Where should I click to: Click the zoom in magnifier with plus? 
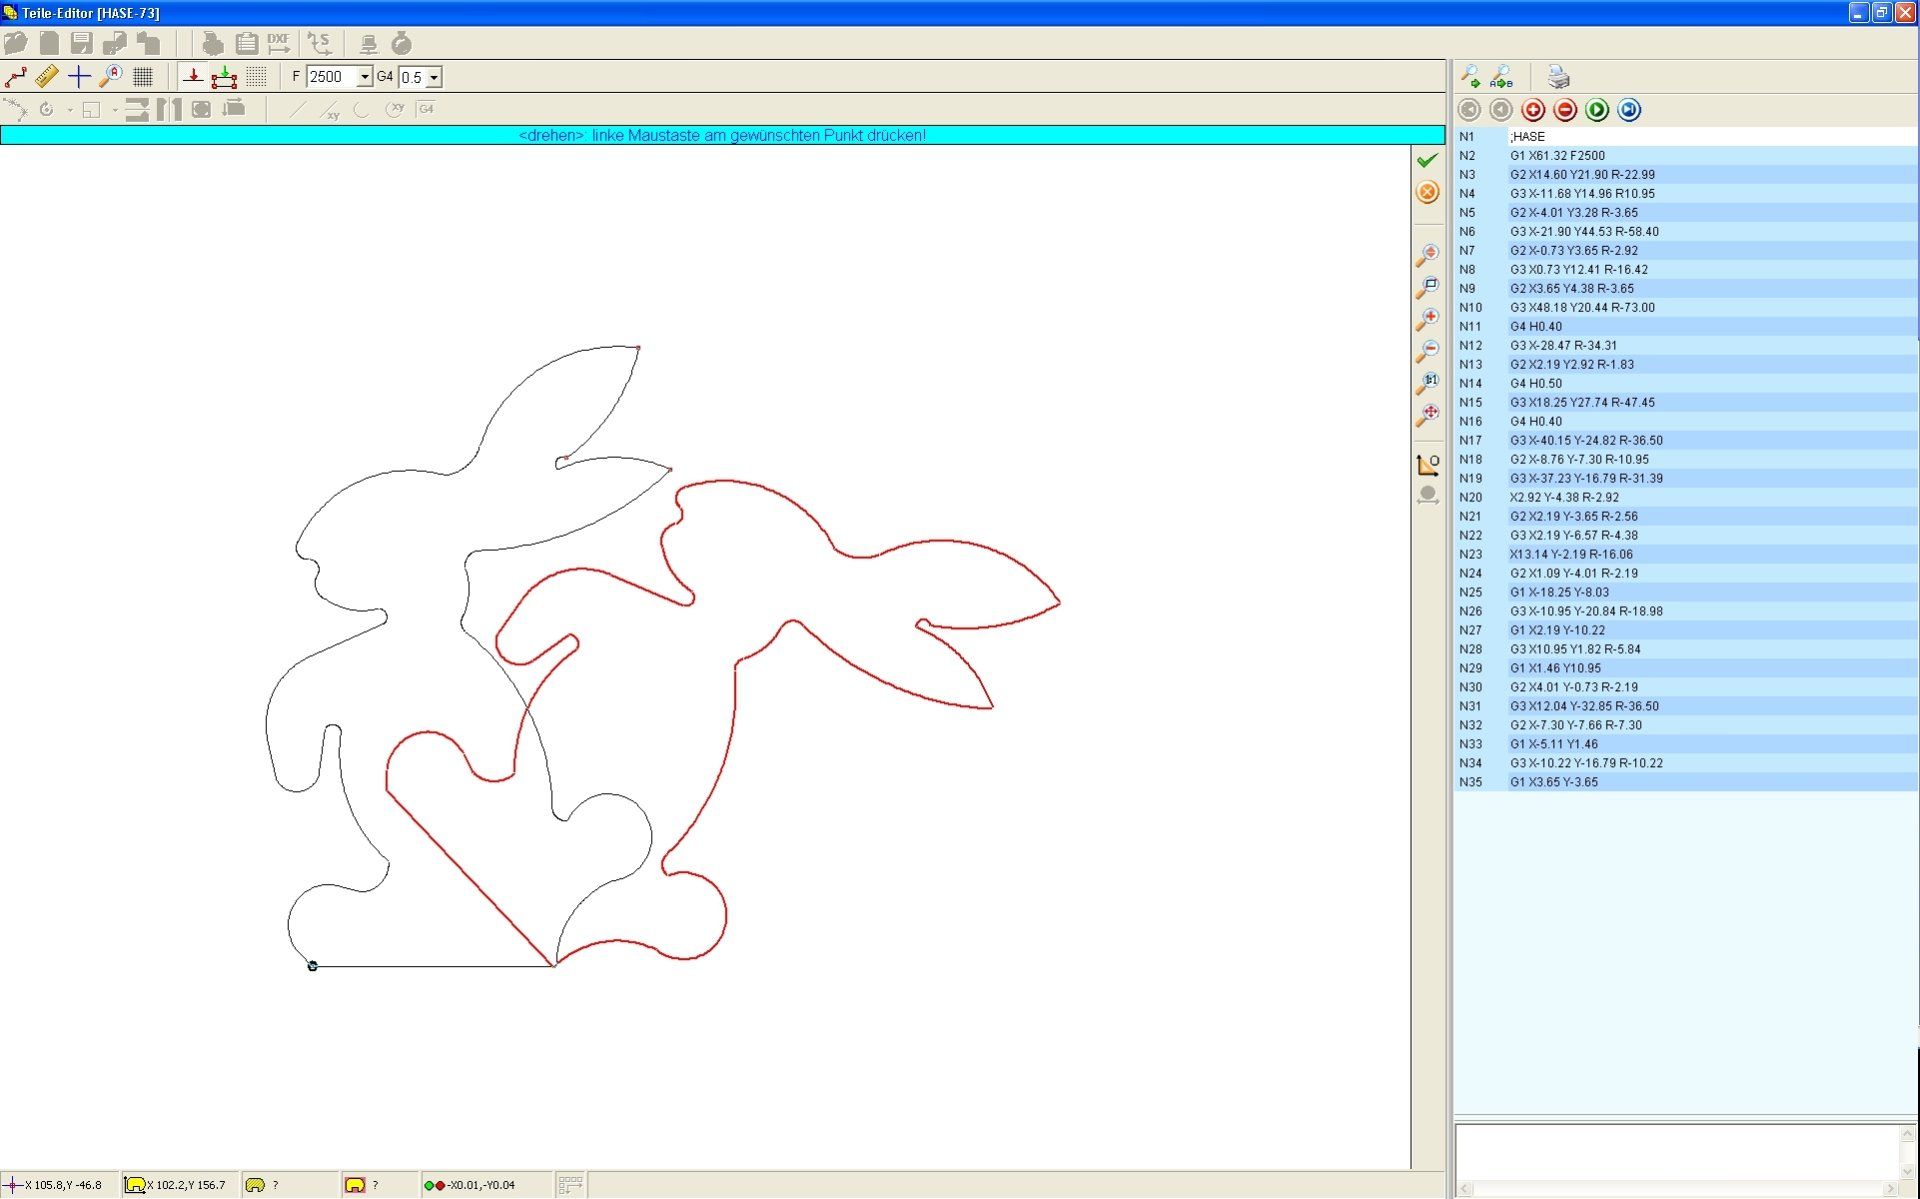coord(1427,319)
